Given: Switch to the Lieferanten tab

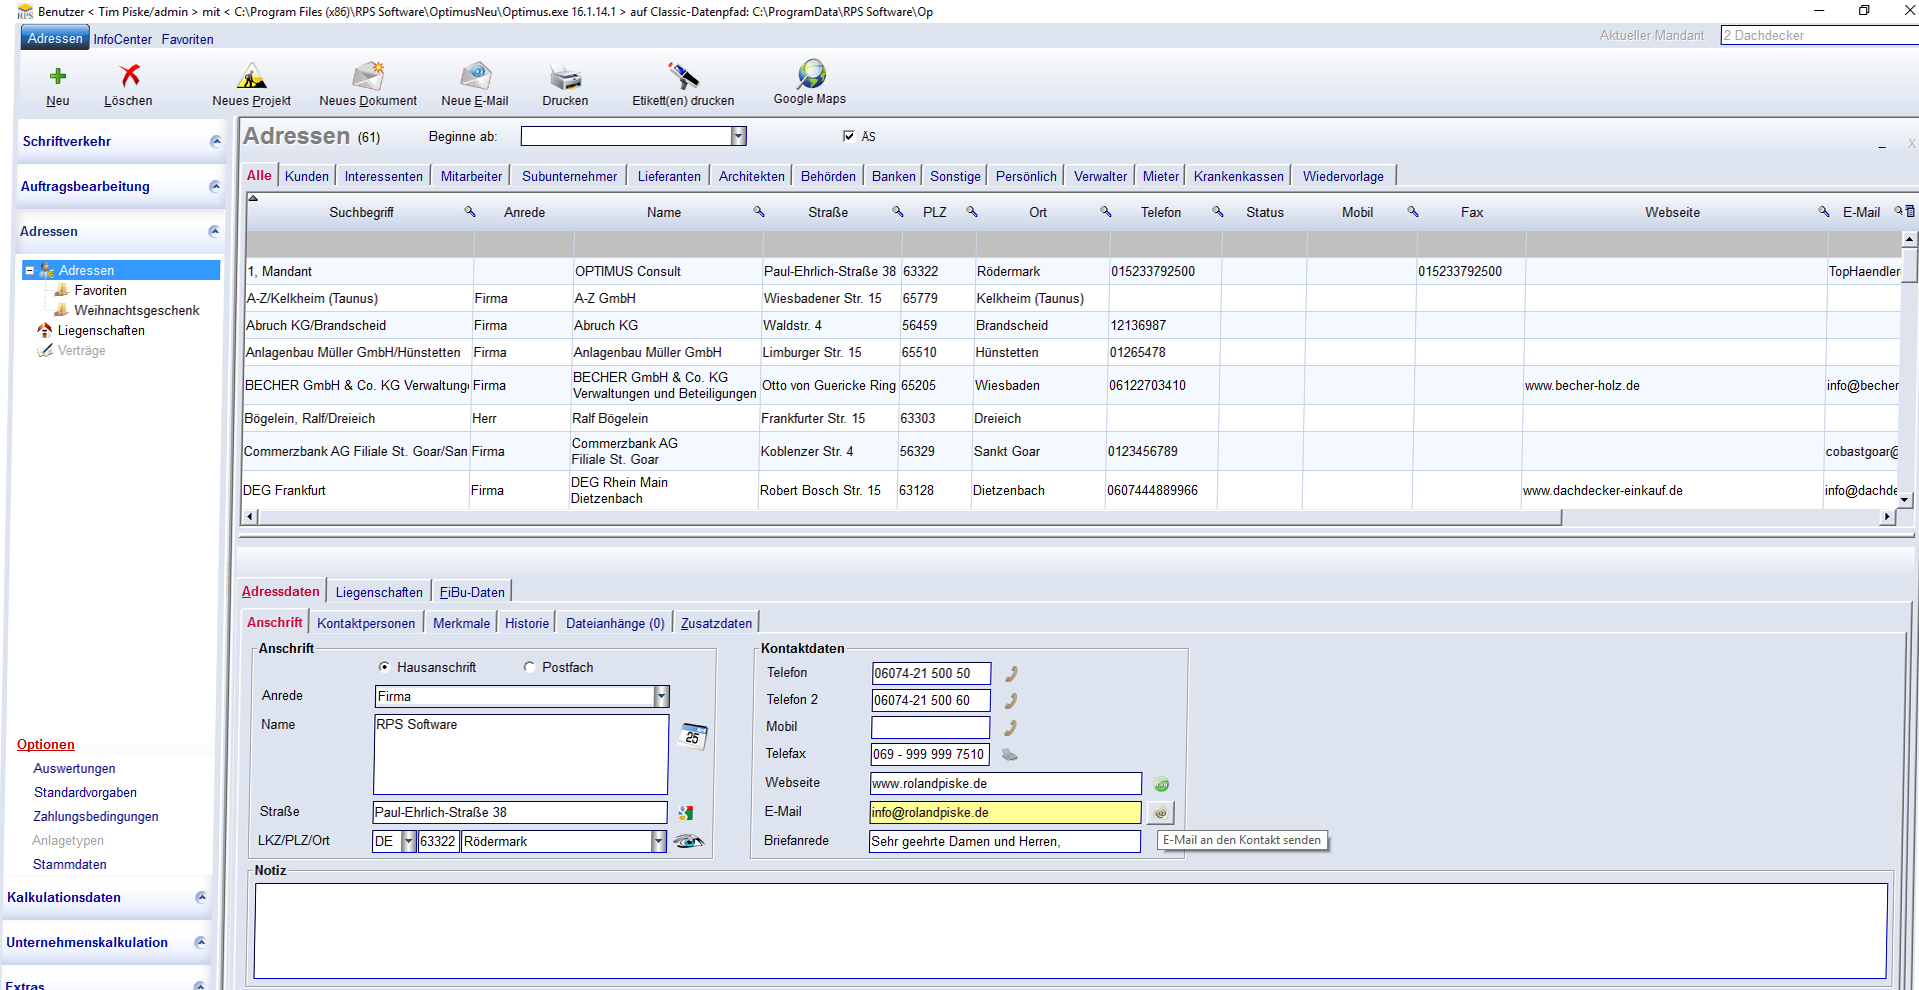Looking at the screenshot, I should pyautogui.click(x=669, y=176).
